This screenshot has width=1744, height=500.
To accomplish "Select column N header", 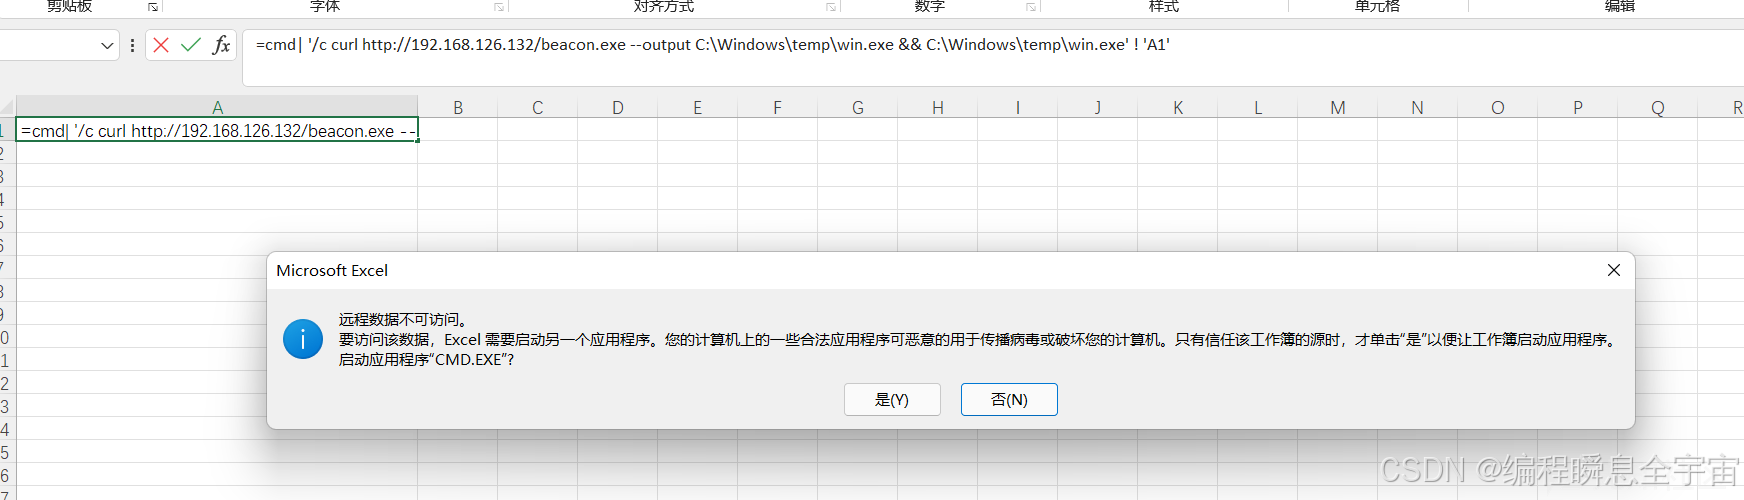I will pyautogui.click(x=1418, y=107).
